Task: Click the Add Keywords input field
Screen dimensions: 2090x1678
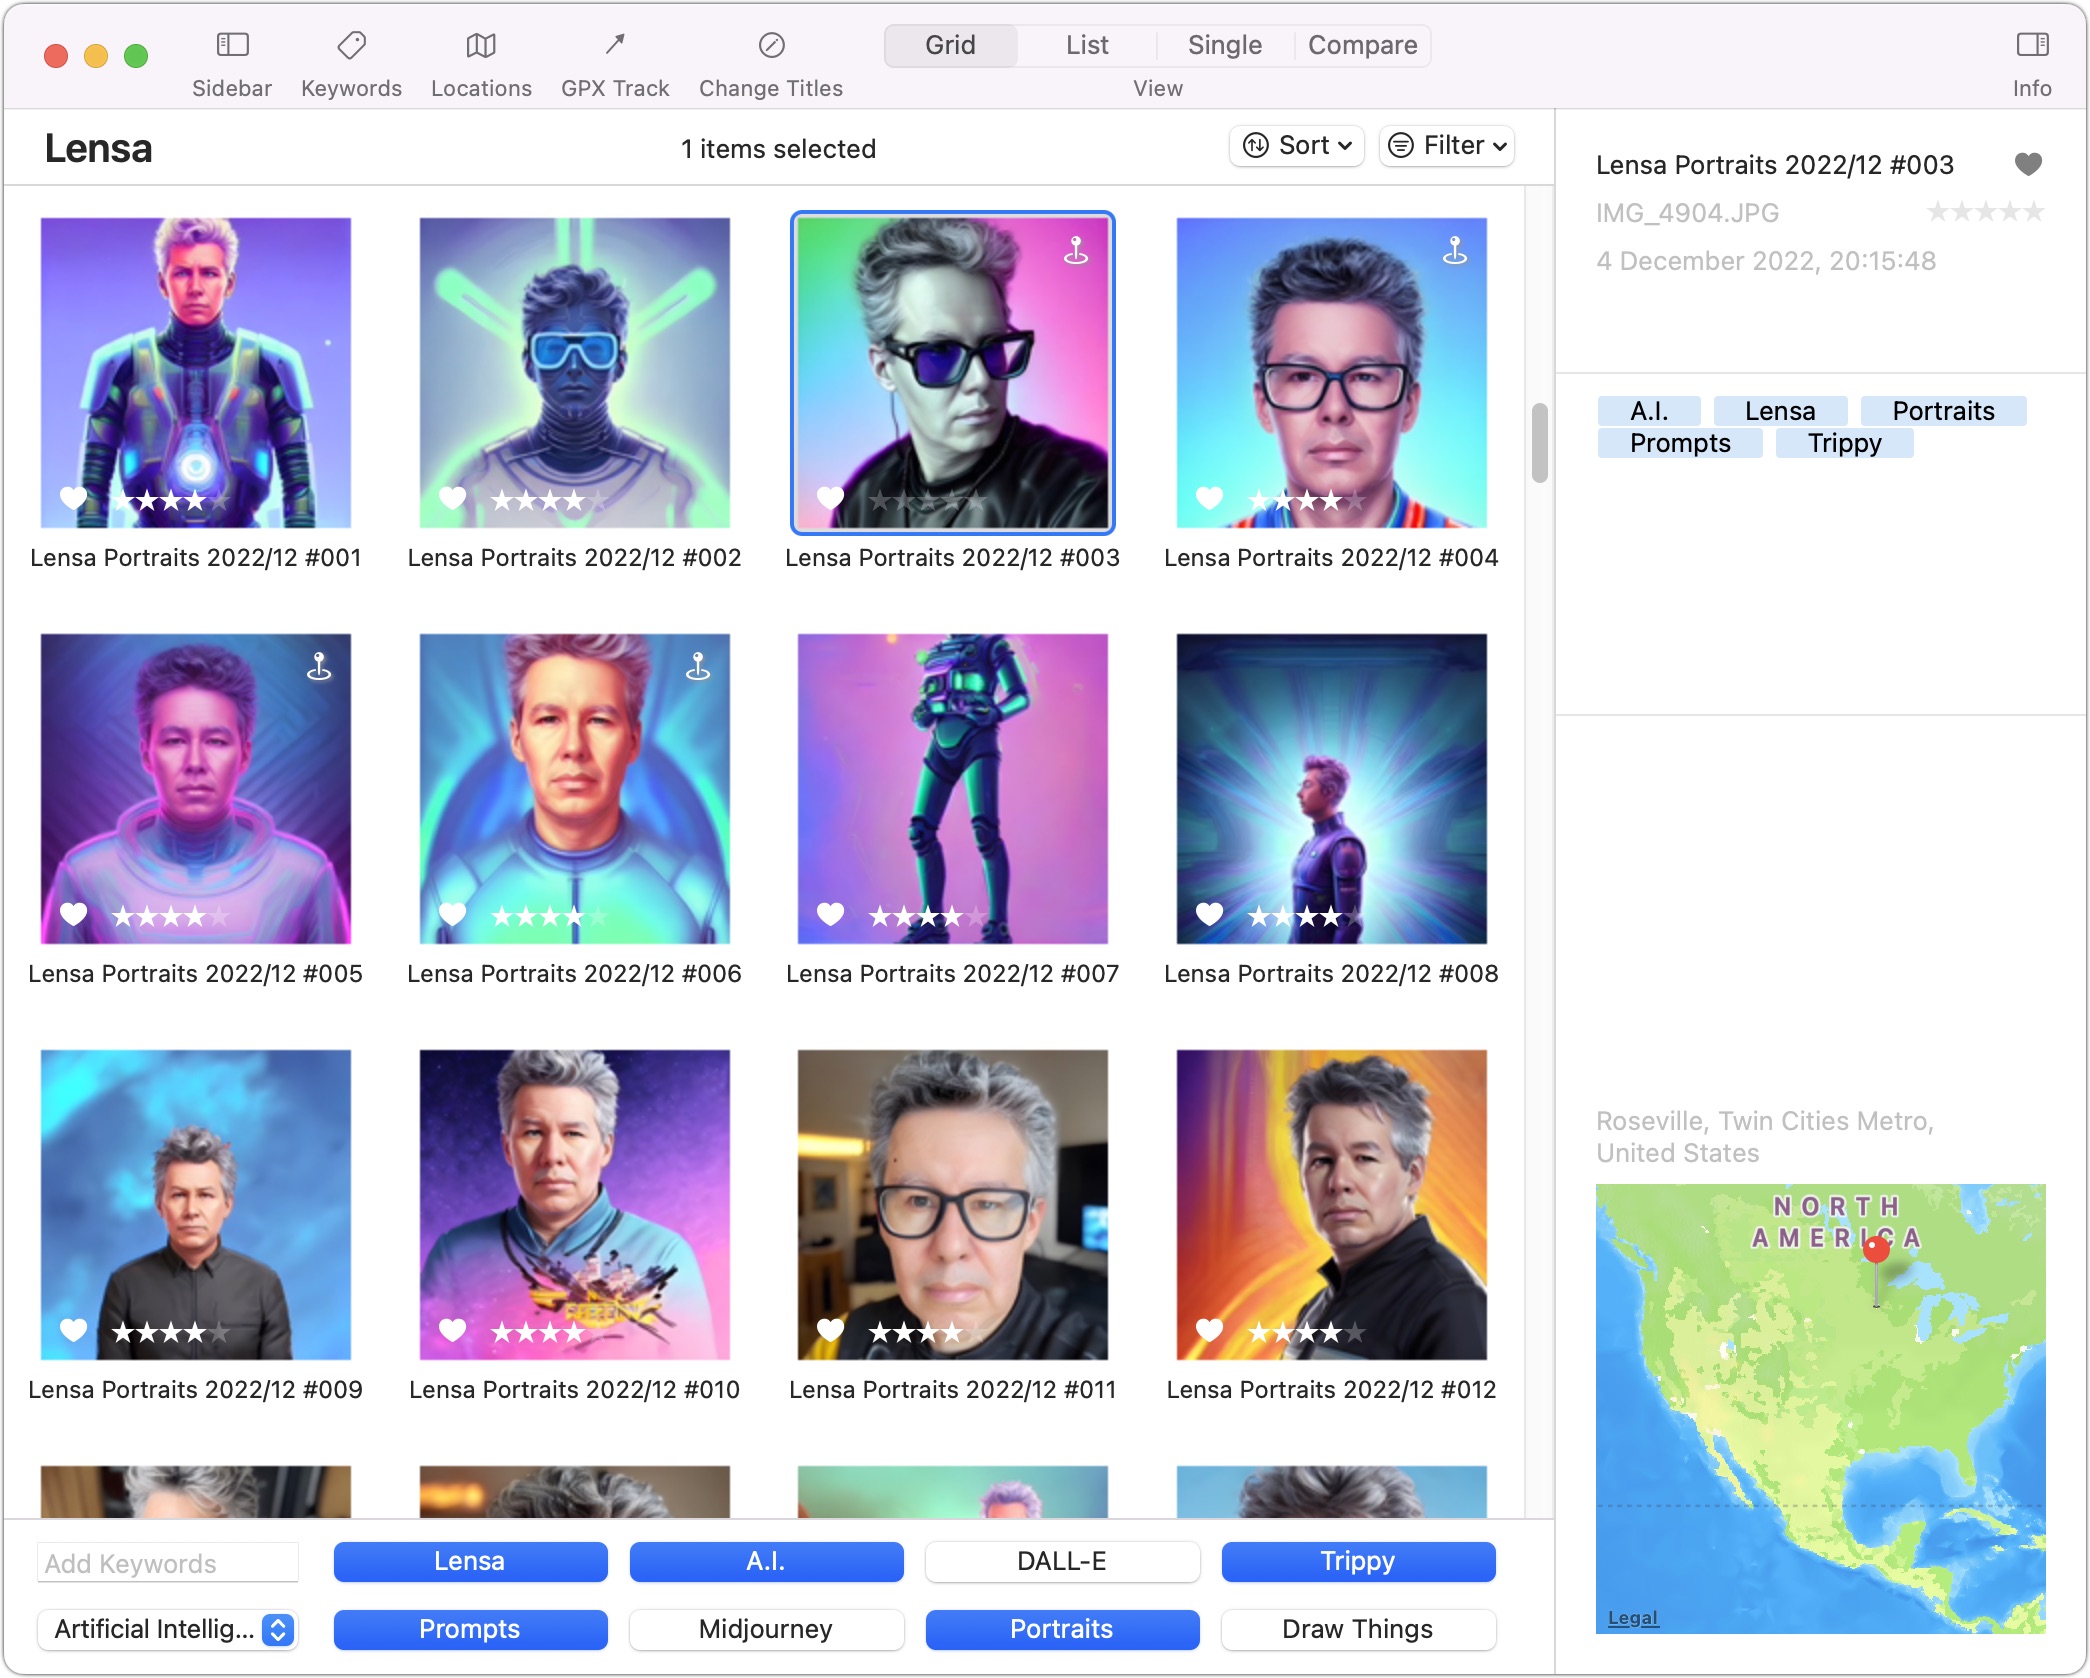Action: click(168, 1563)
